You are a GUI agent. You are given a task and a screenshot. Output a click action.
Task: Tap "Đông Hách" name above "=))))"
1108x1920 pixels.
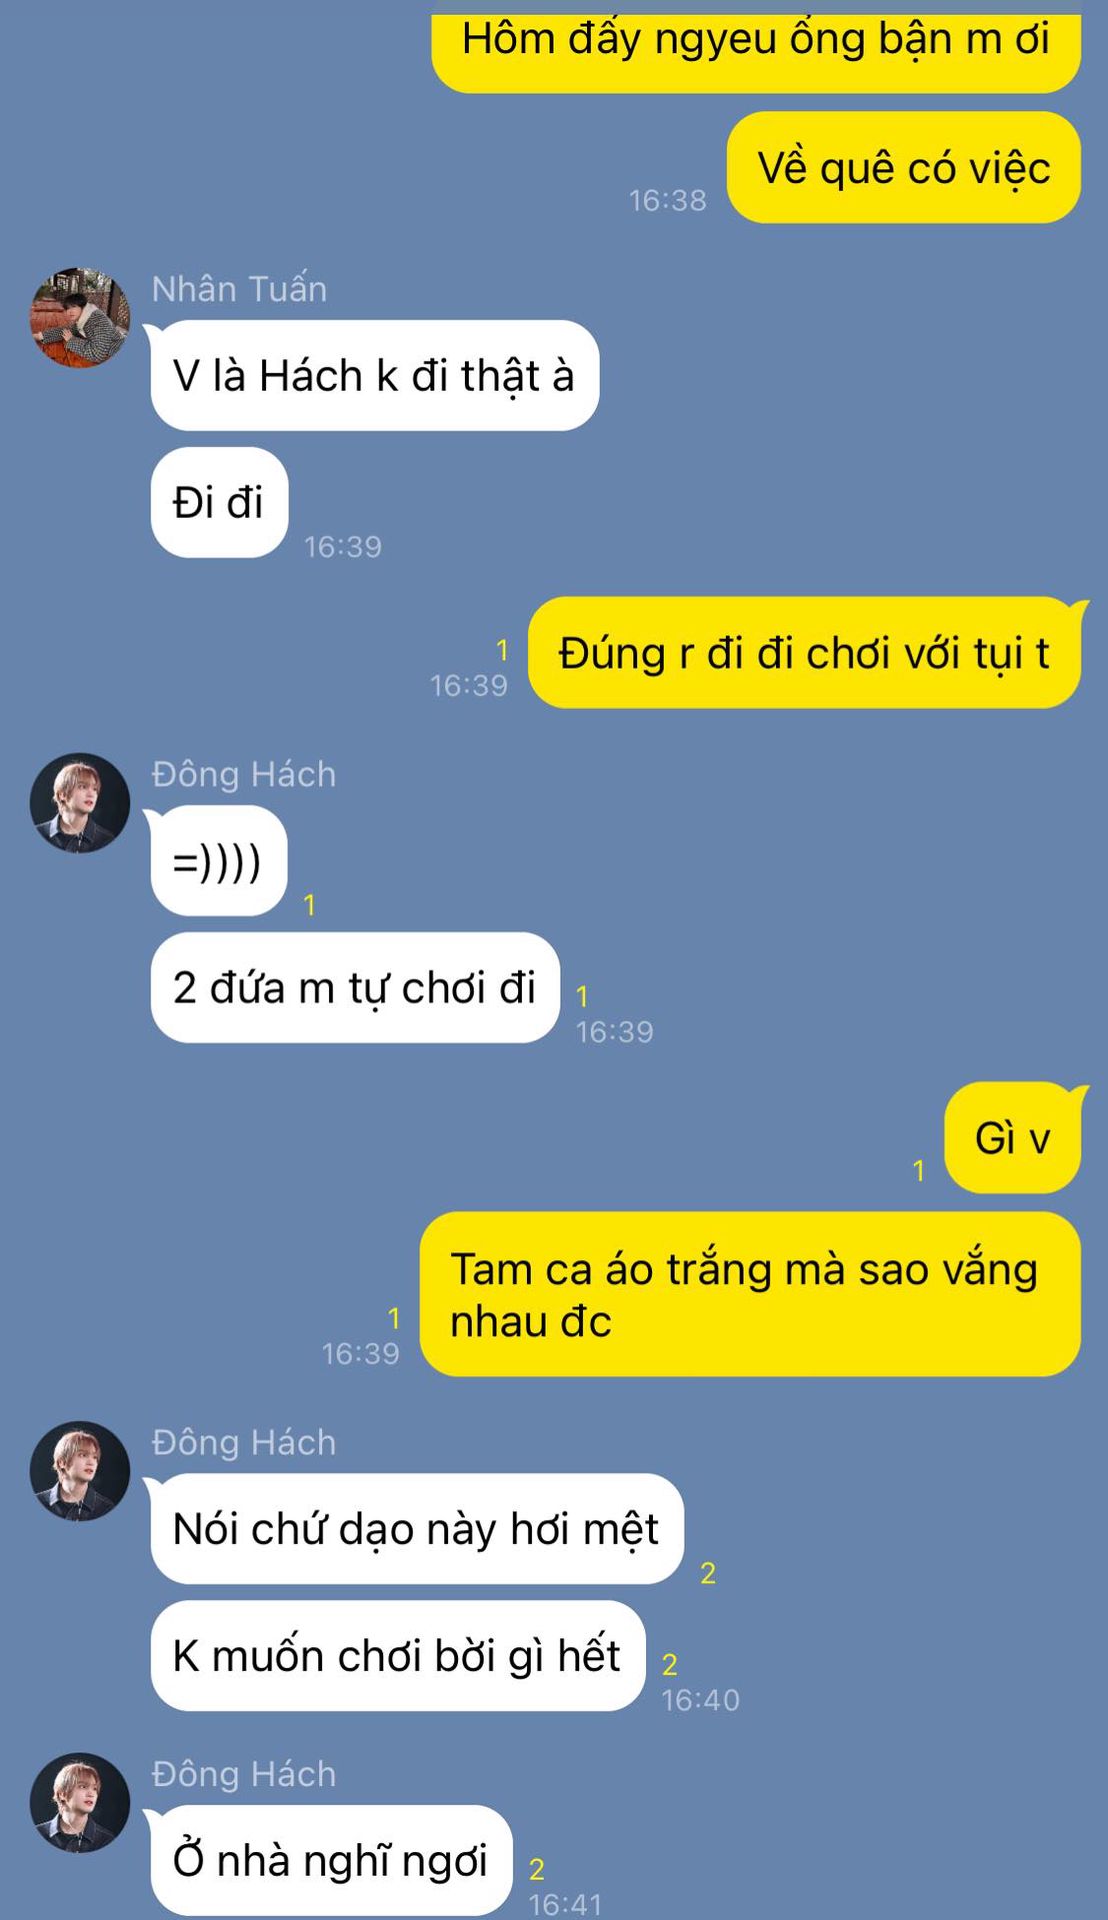click(244, 775)
